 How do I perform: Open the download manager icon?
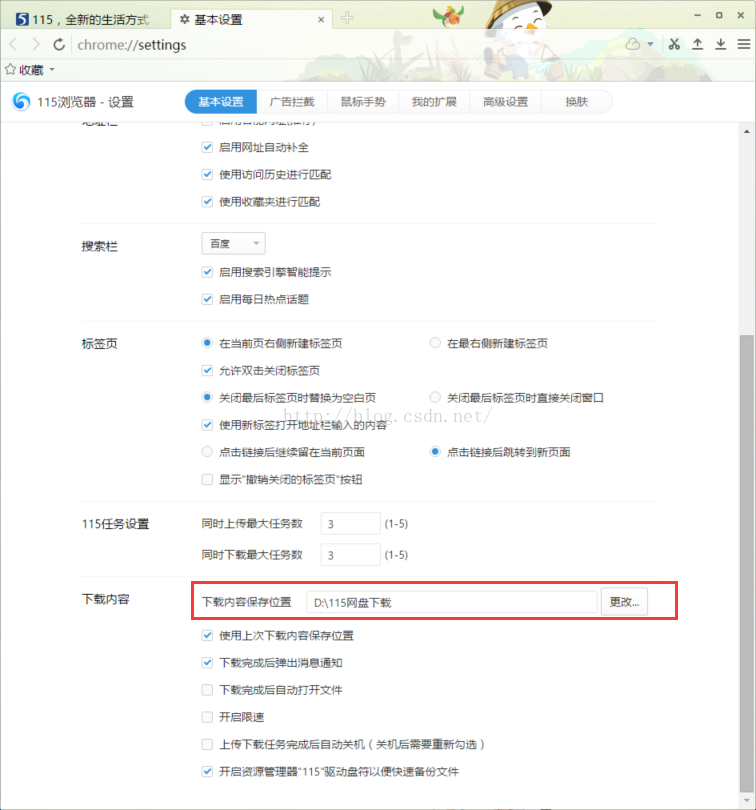click(x=721, y=44)
